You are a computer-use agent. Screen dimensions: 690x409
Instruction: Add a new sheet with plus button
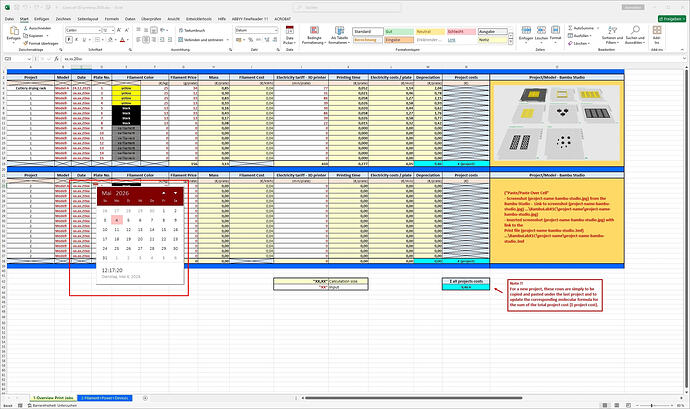(x=145, y=398)
